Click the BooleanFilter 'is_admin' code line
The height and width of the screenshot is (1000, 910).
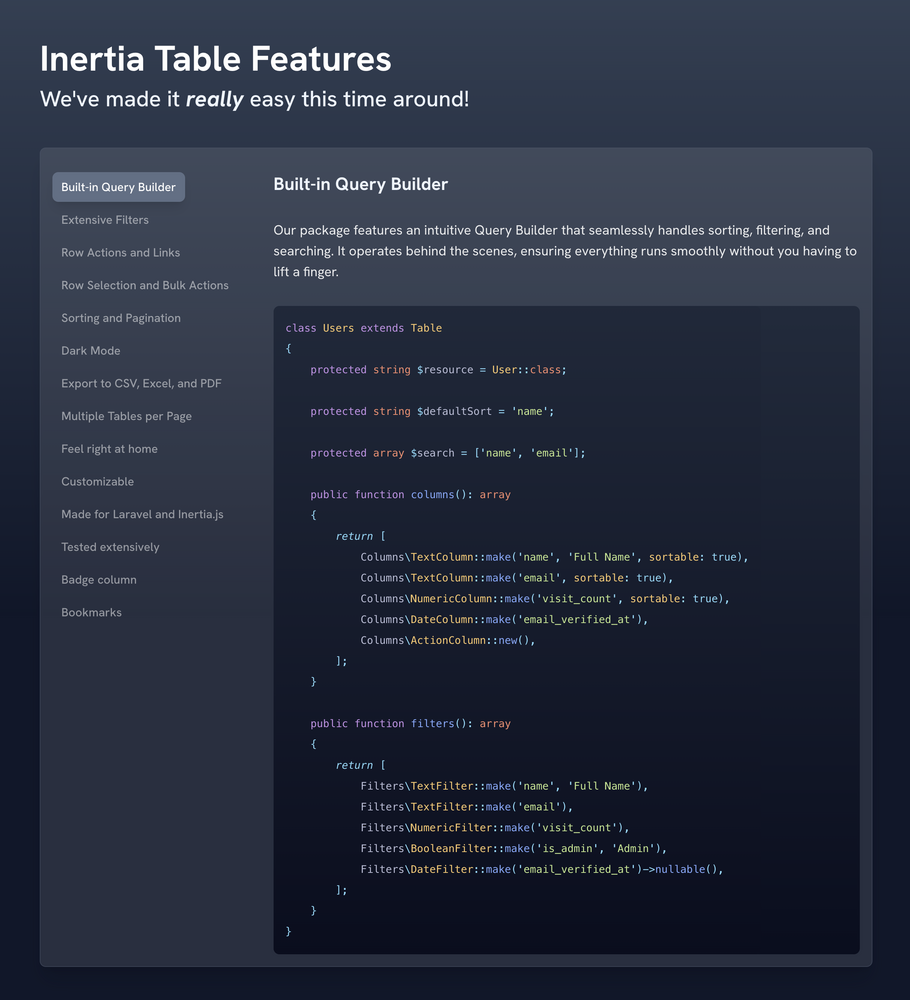click(513, 848)
